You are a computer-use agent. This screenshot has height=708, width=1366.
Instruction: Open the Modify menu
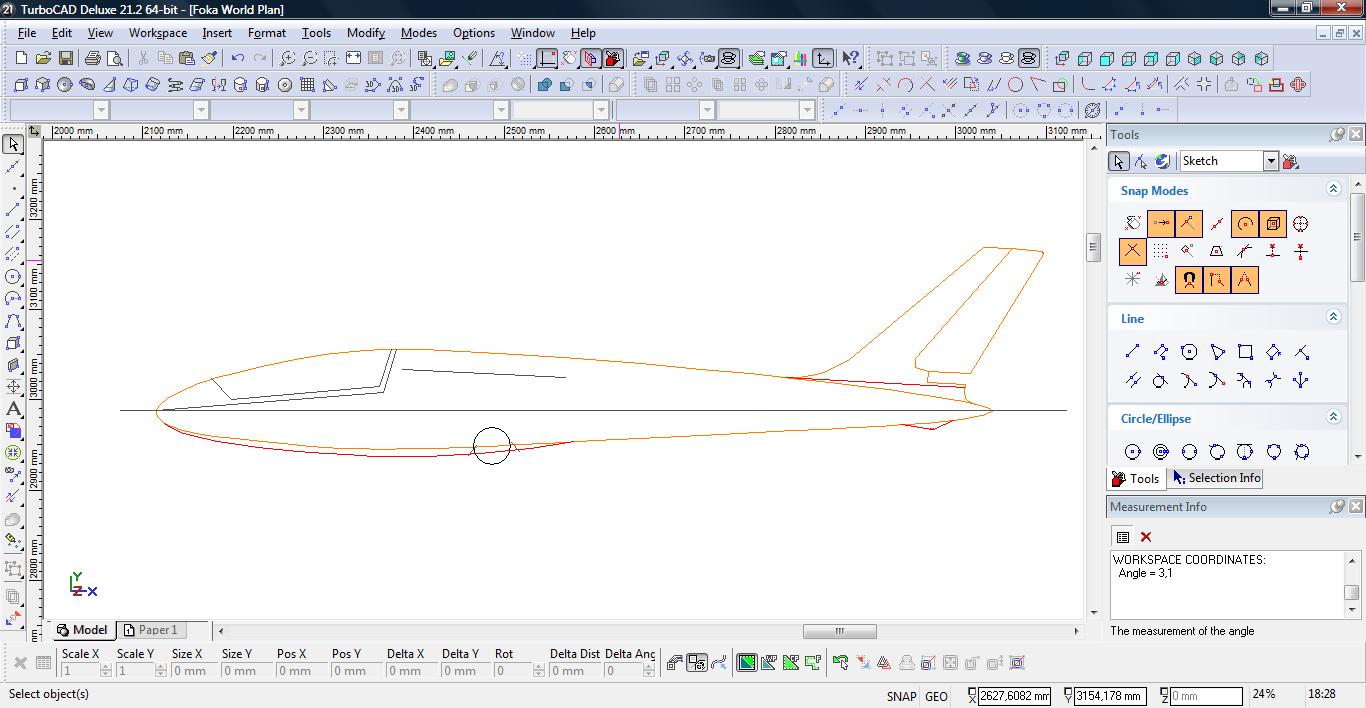365,33
